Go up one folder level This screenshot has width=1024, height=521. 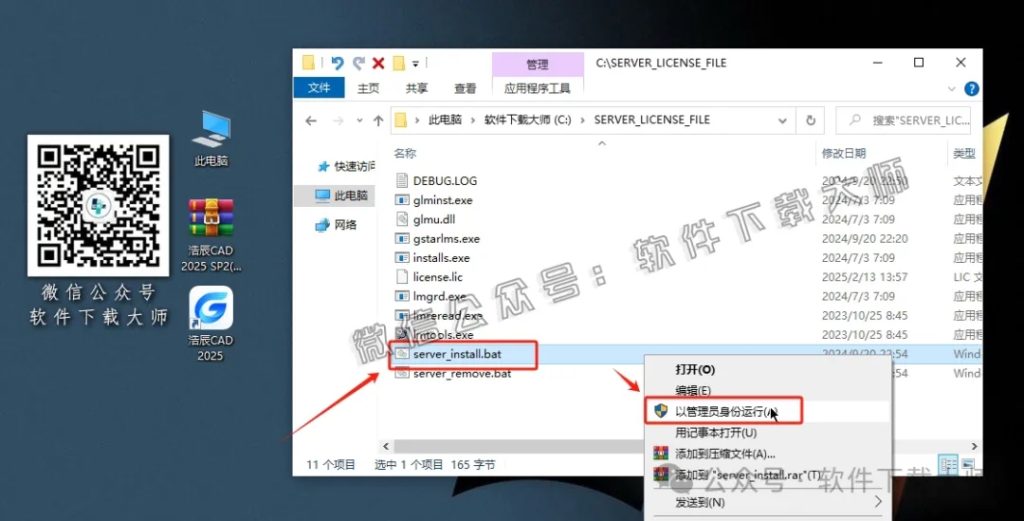(x=378, y=121)
